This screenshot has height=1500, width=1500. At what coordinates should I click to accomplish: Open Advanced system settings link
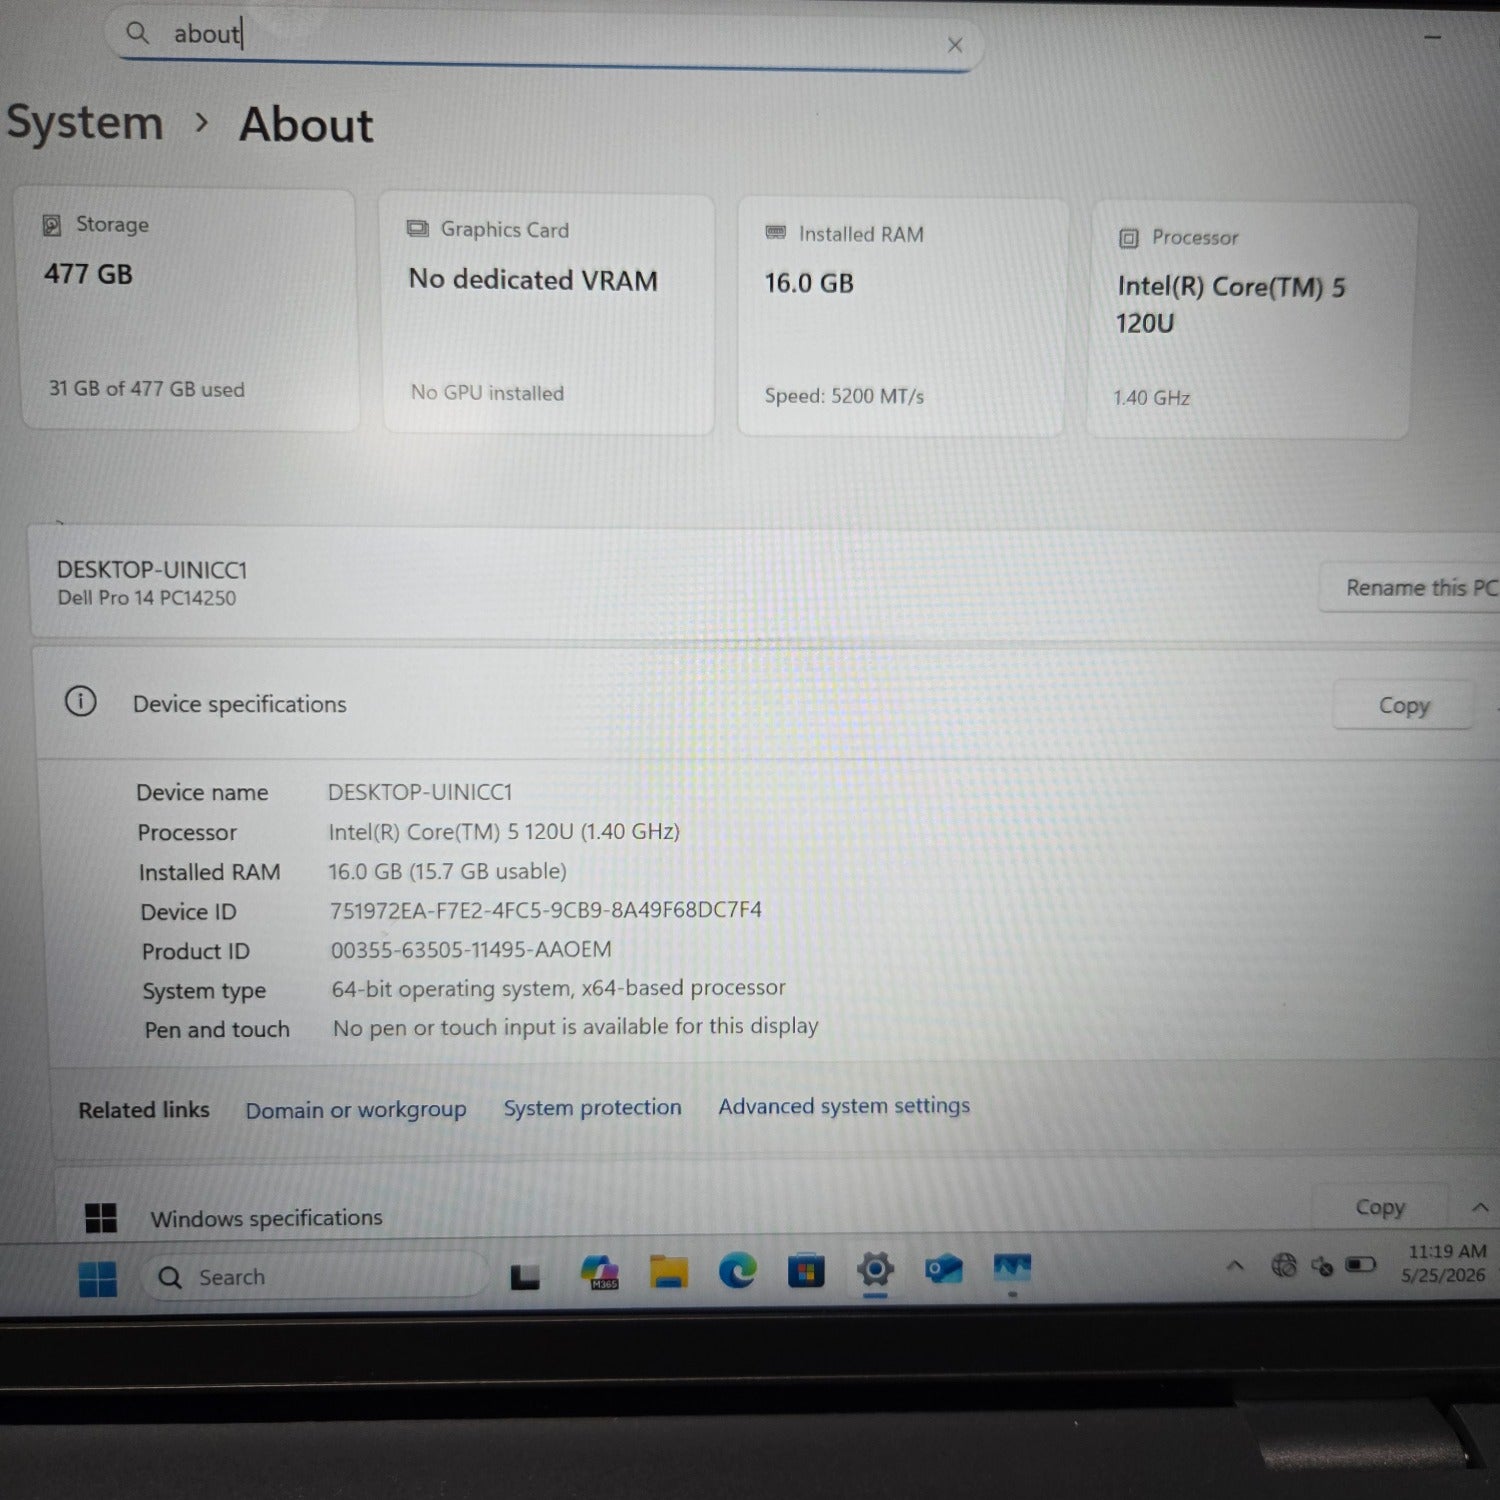(844, 1106)
